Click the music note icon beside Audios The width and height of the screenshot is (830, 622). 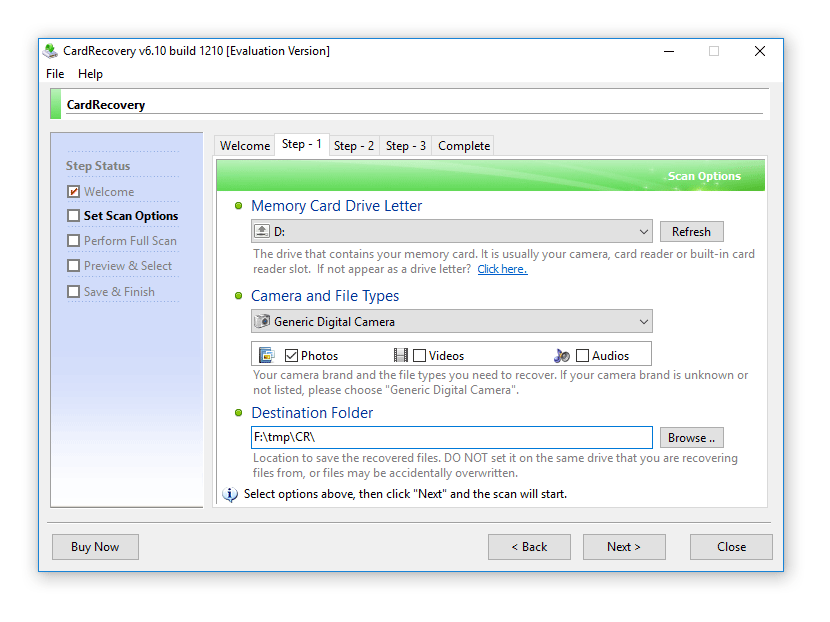562,355
